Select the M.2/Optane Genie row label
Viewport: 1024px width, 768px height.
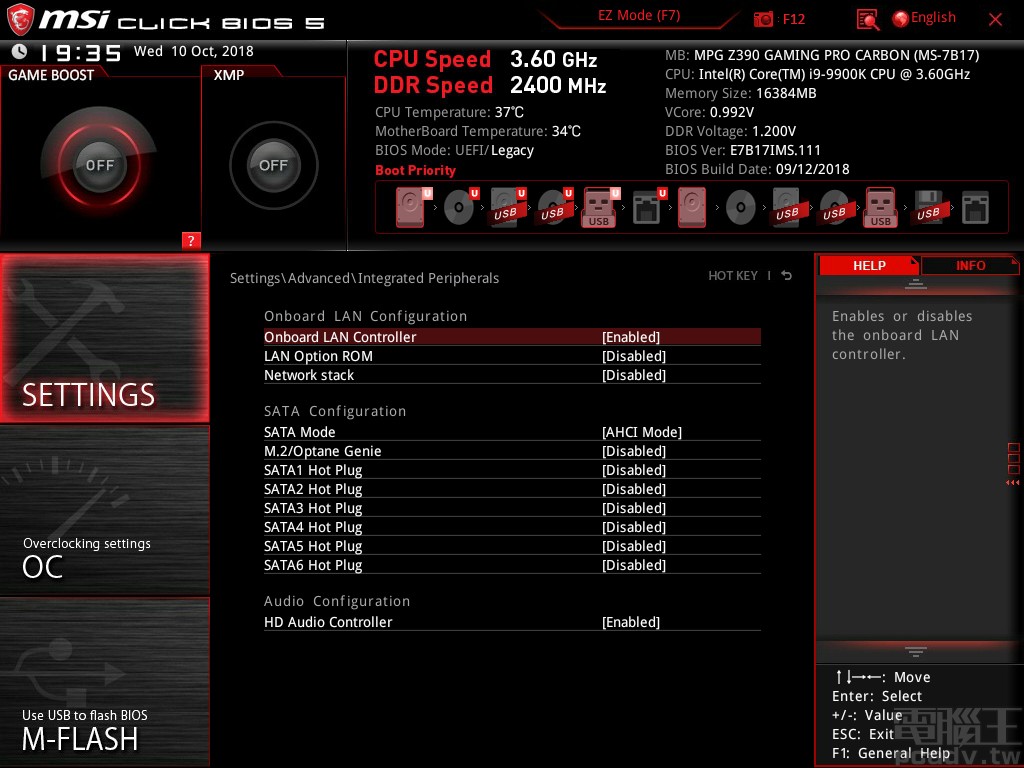pyautogui.click(x=323, y=451)
